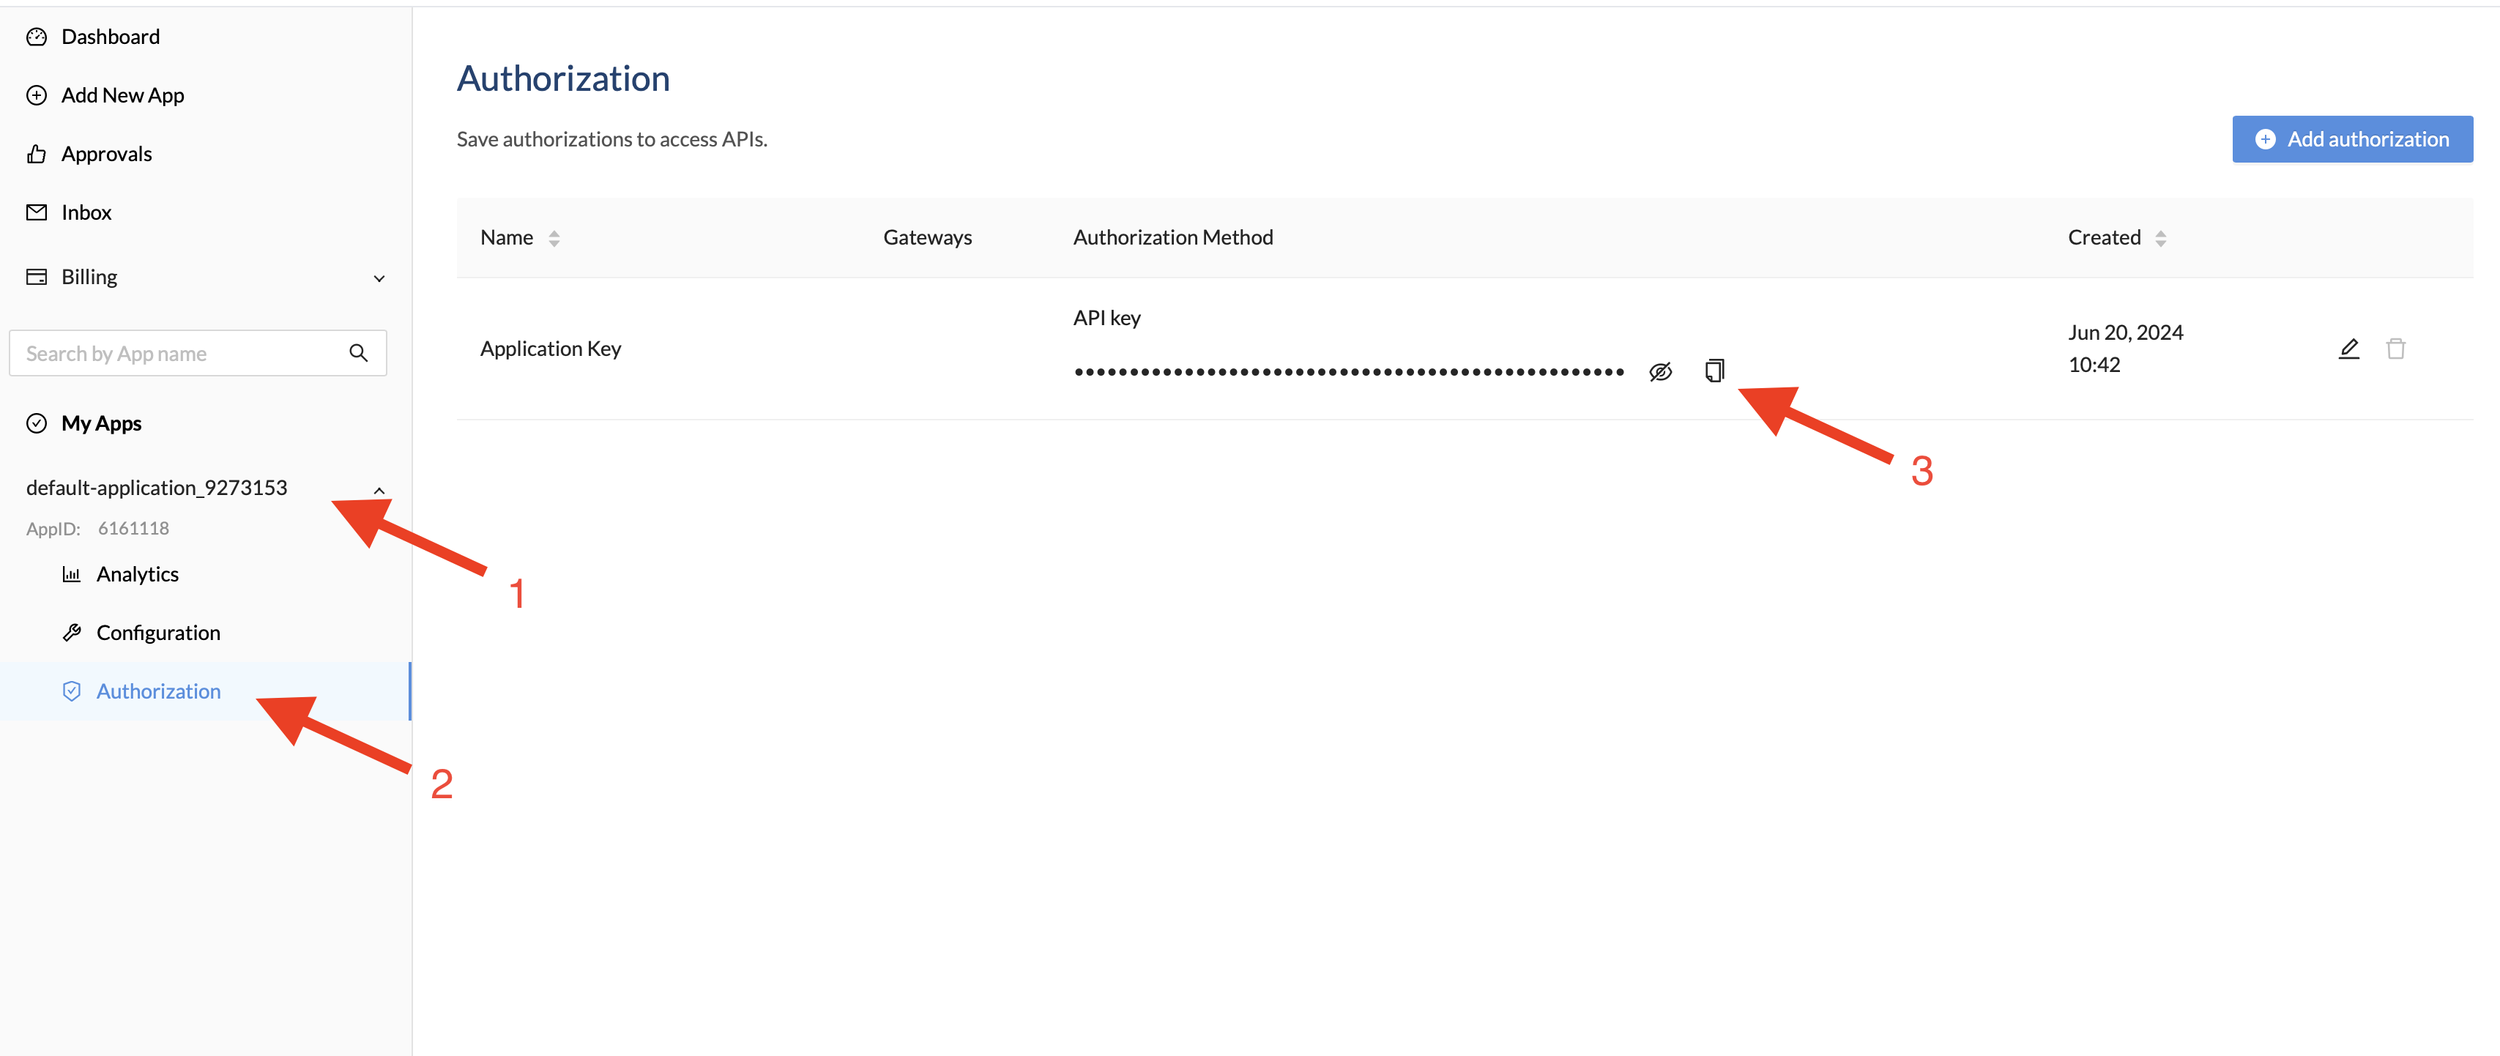This screenshot has width=2500, height=1056.
Task: Open the Inbox envelope icon
Action: coord(36,211)
